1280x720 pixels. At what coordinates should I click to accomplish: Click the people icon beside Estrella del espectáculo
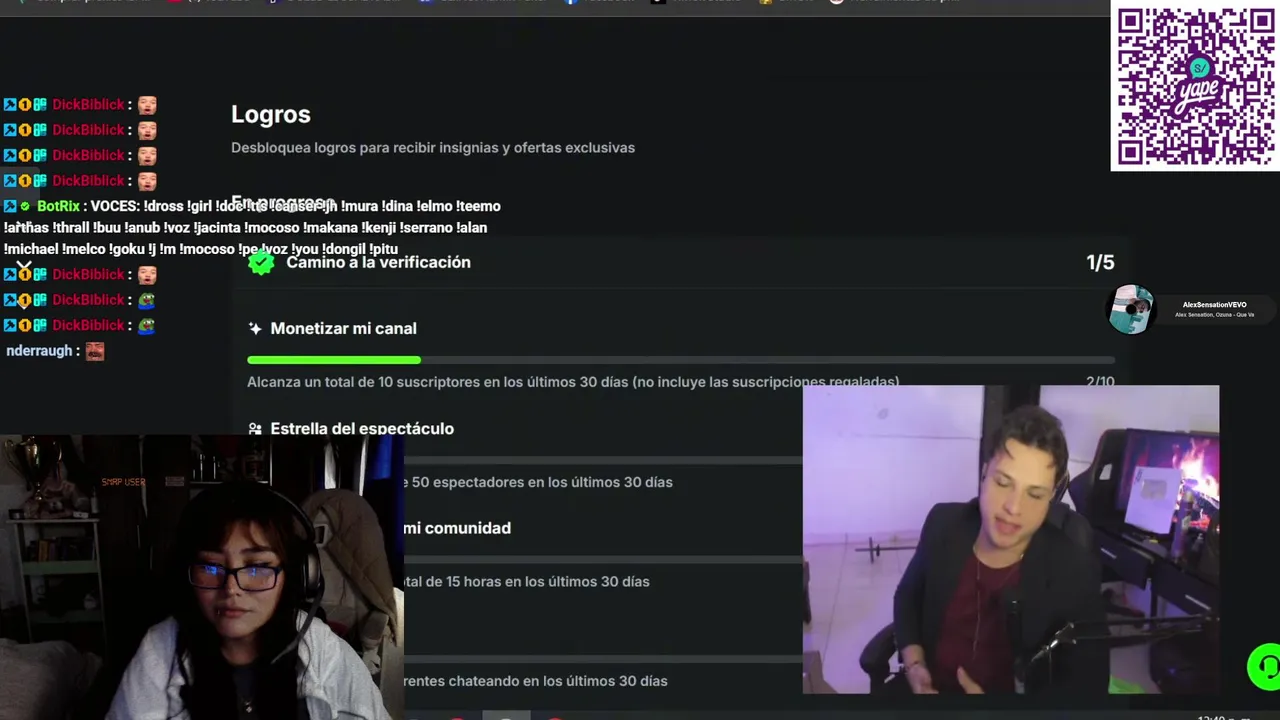click(255, 429)
